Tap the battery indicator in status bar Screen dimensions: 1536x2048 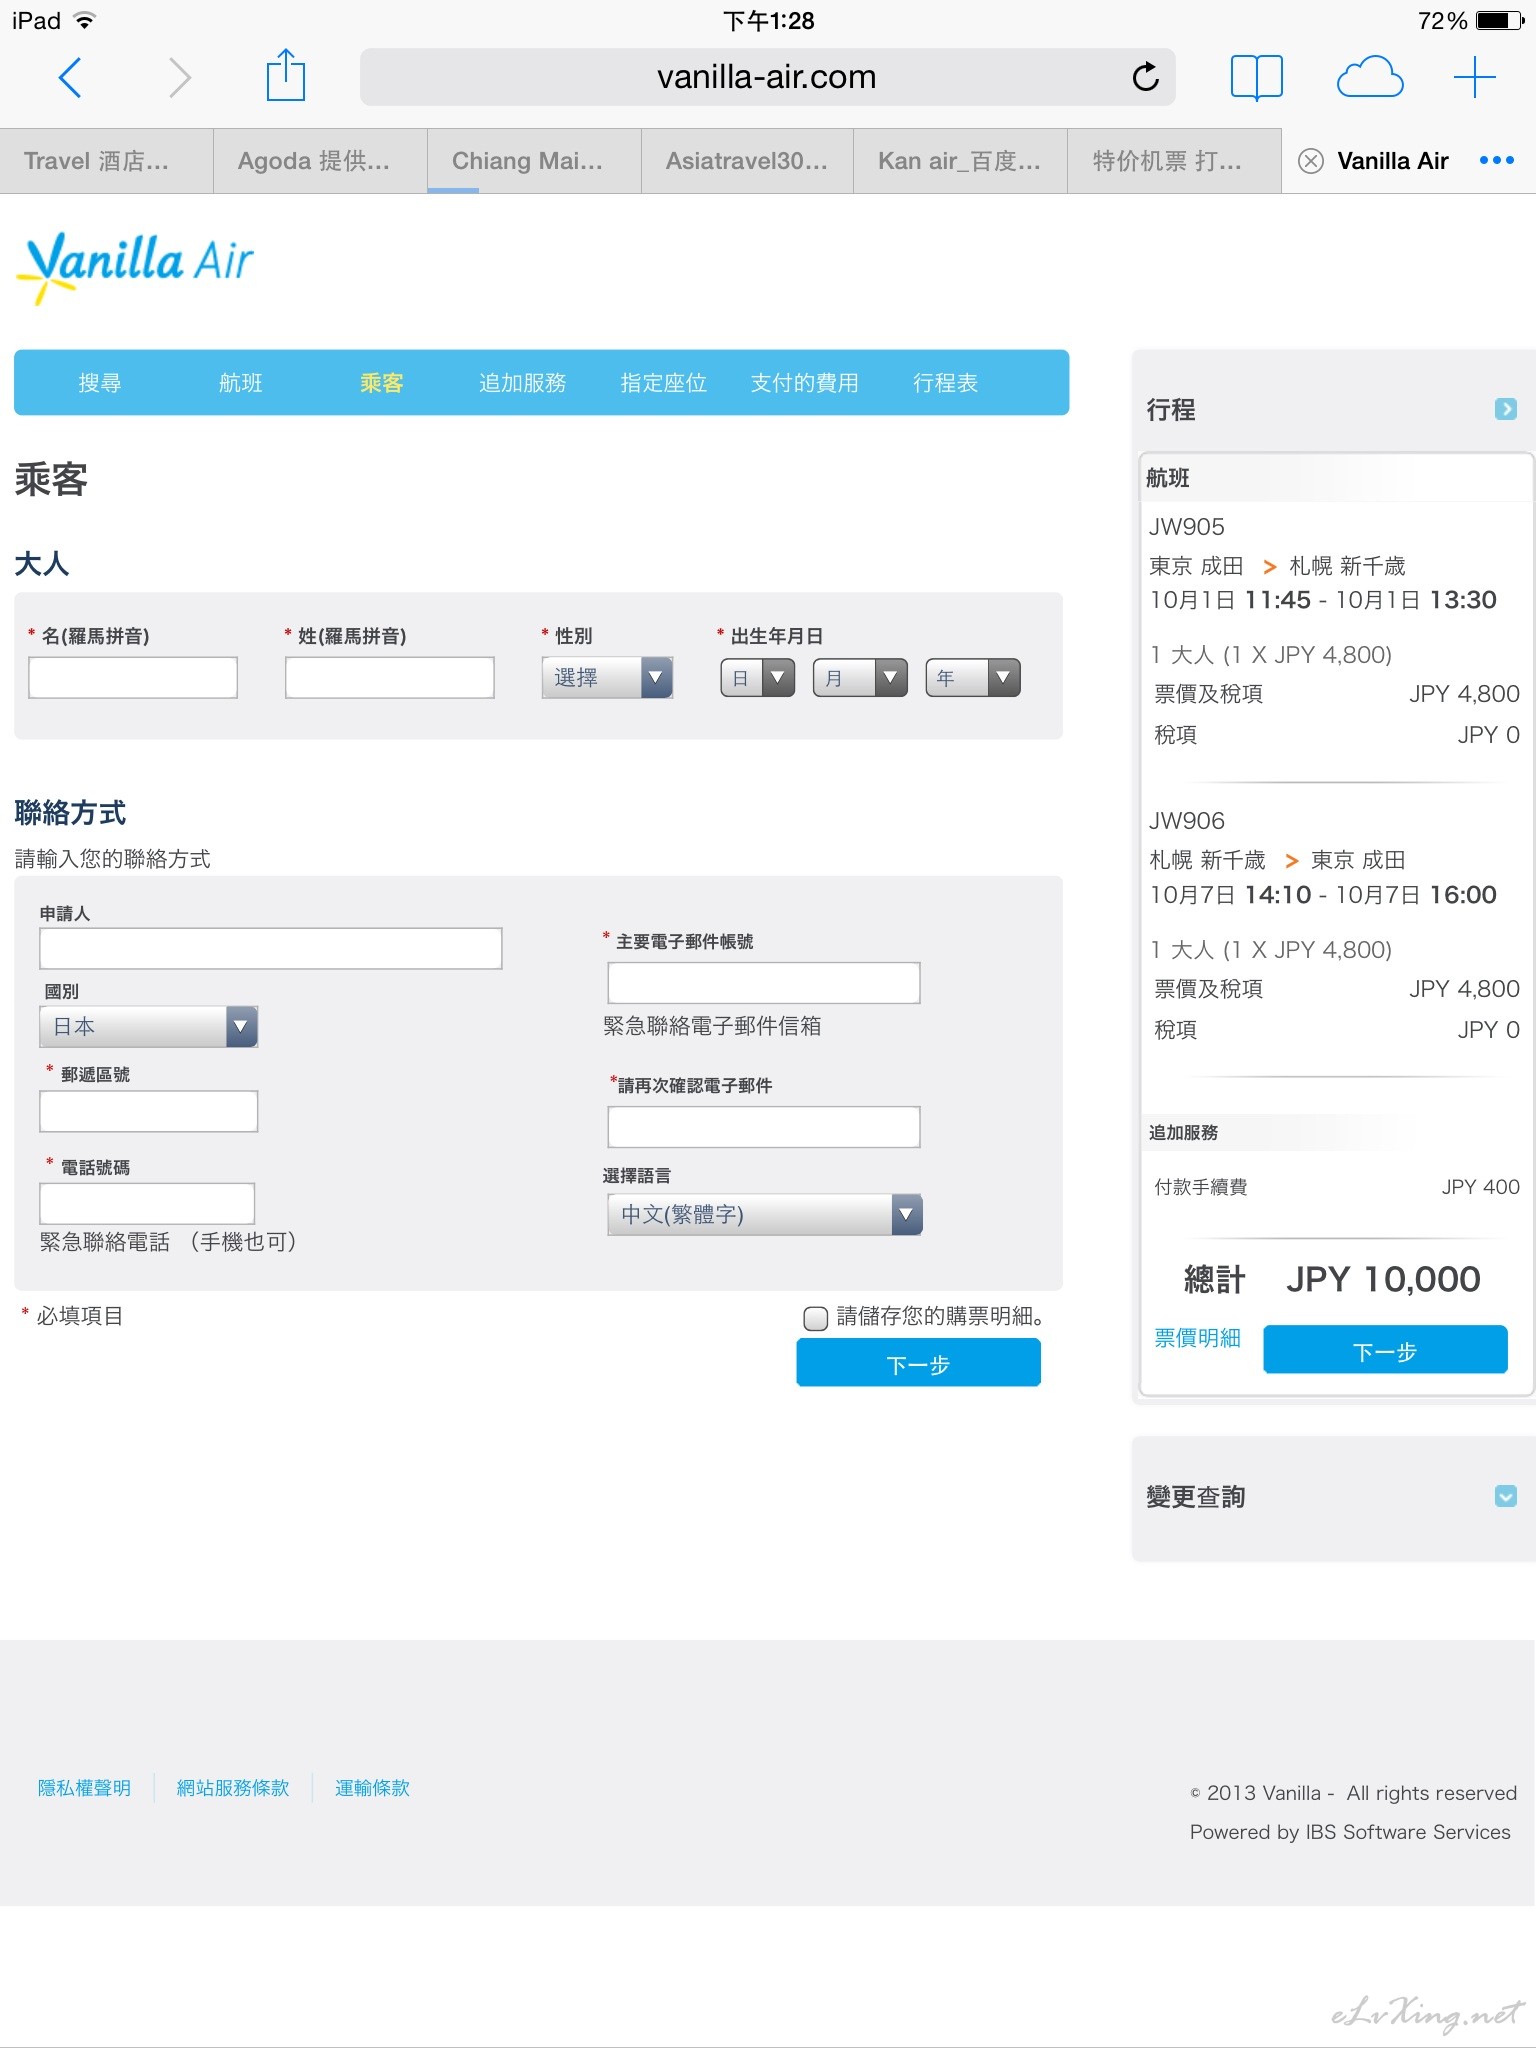coord(1500,20)
